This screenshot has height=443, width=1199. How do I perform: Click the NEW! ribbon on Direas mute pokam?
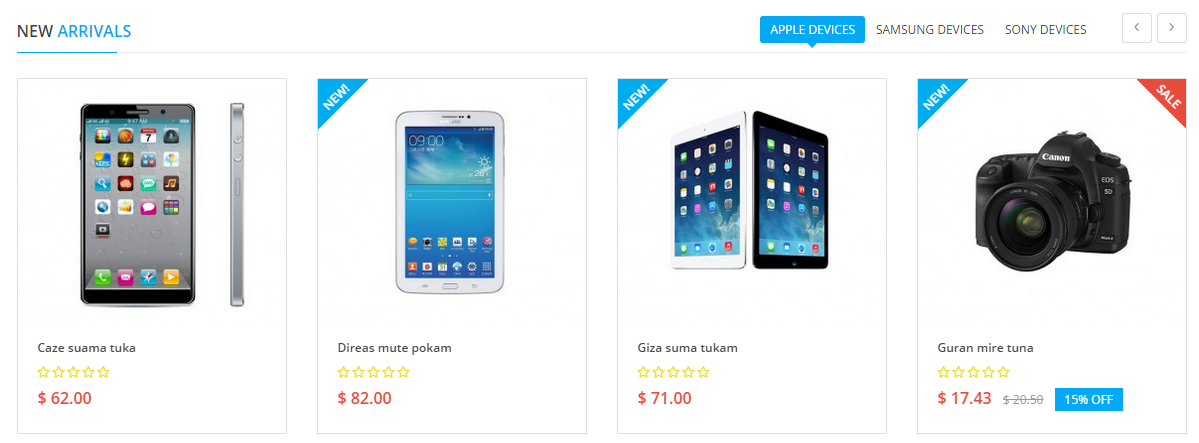pos(334,96)
